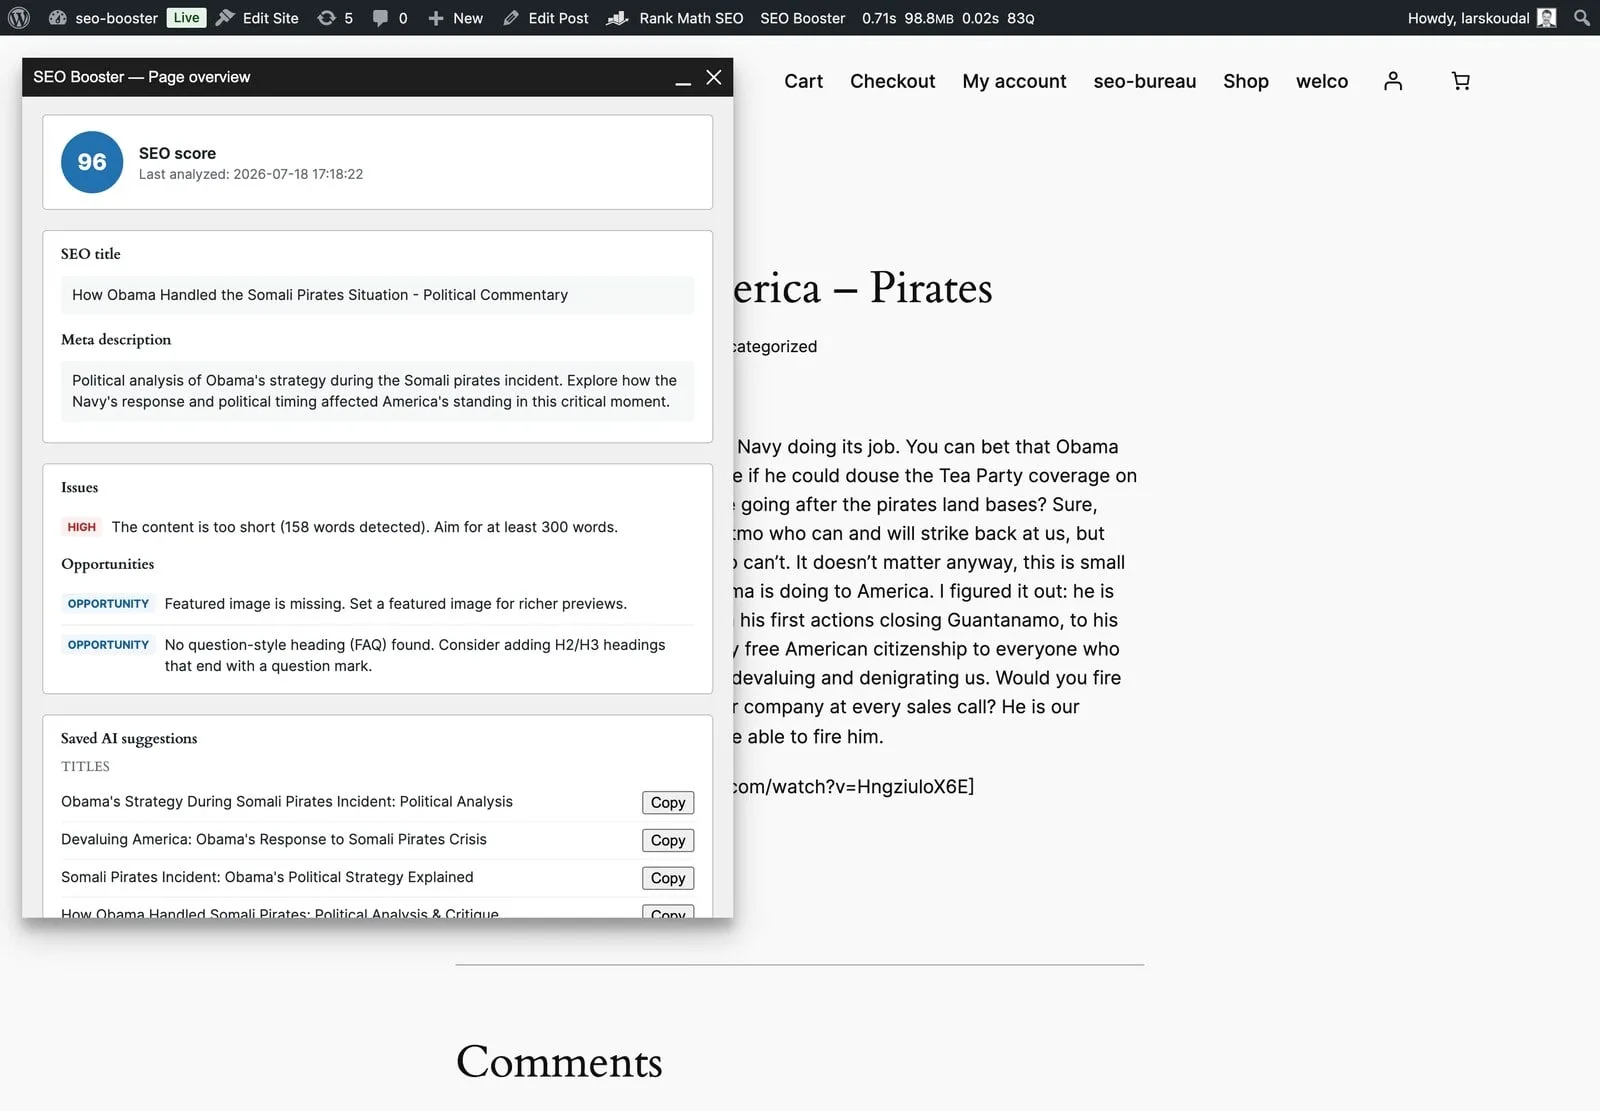Click the user account person icon

(x=1393, y=81)
